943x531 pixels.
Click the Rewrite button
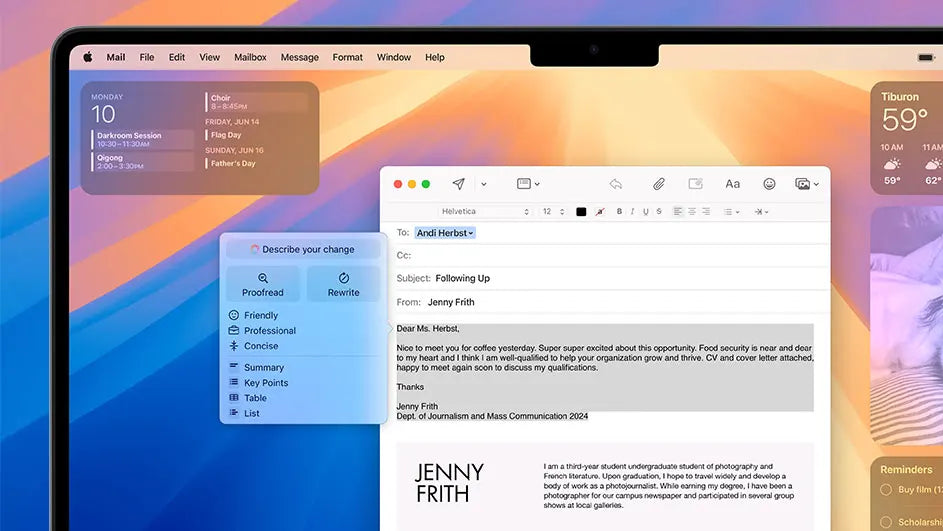click(343, 284)
